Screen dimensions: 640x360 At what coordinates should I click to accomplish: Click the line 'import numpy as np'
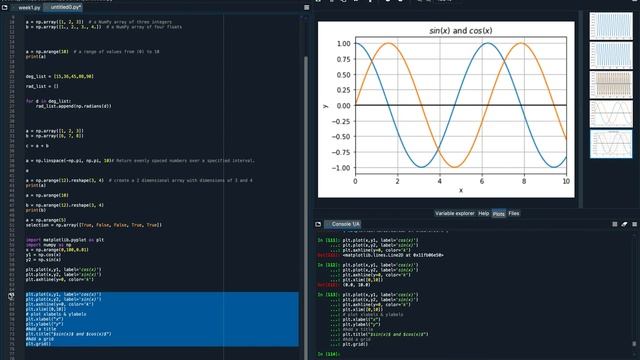point(49,245)
